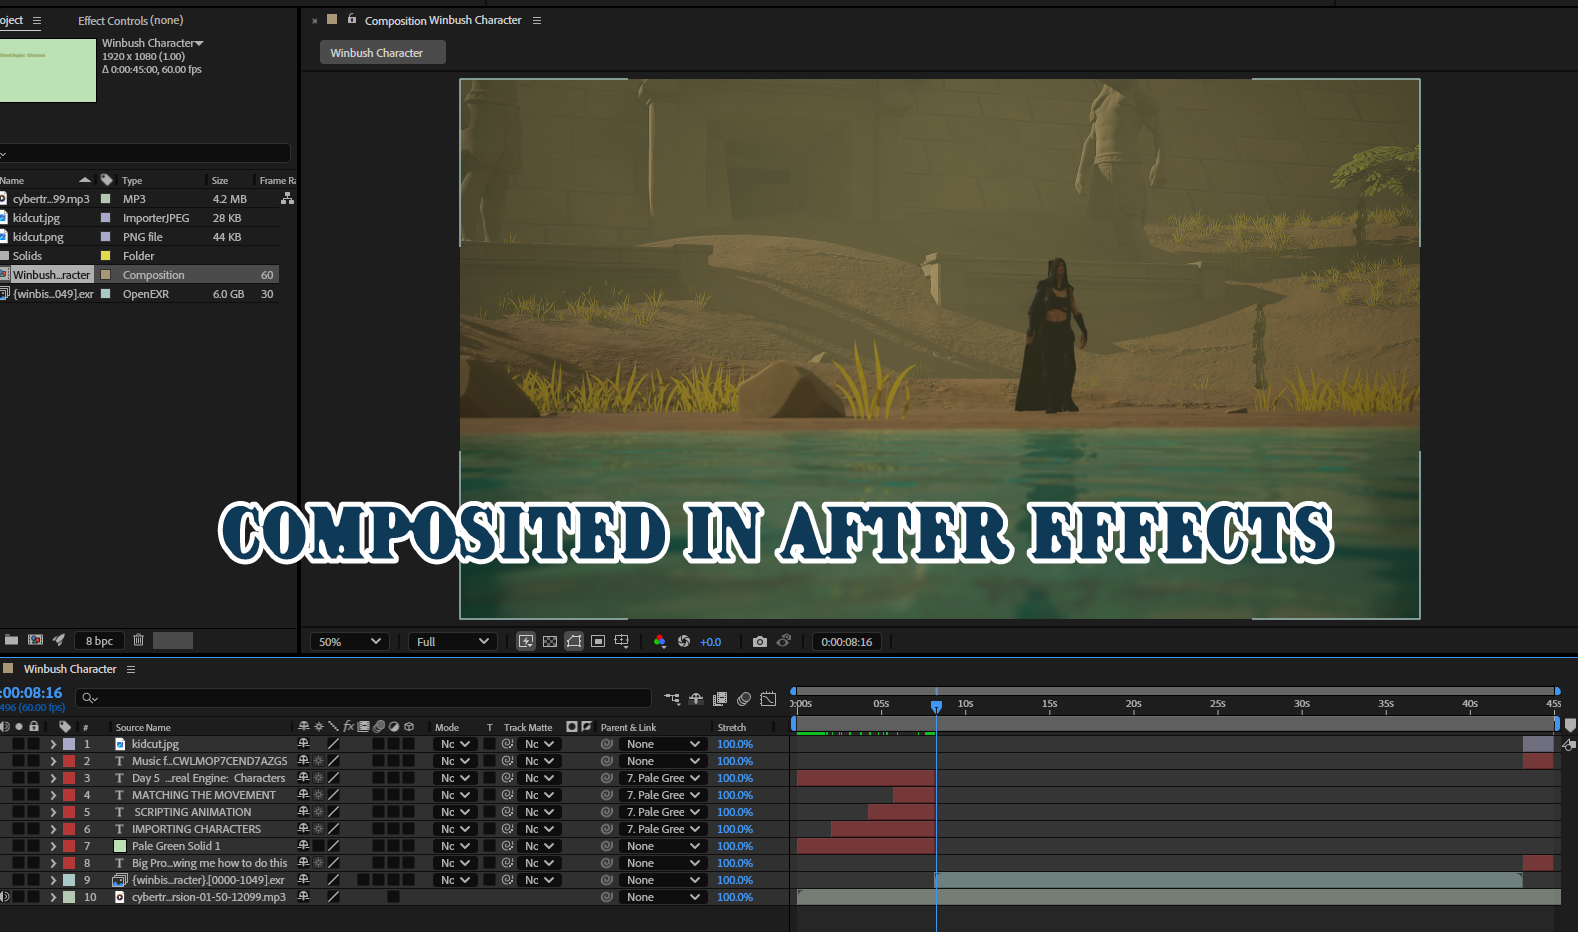Viewport: 1578px width, 932px height.
Task: Click the label color swatch of the kidcut.jpg layer
Action: [x=69, y=744]
